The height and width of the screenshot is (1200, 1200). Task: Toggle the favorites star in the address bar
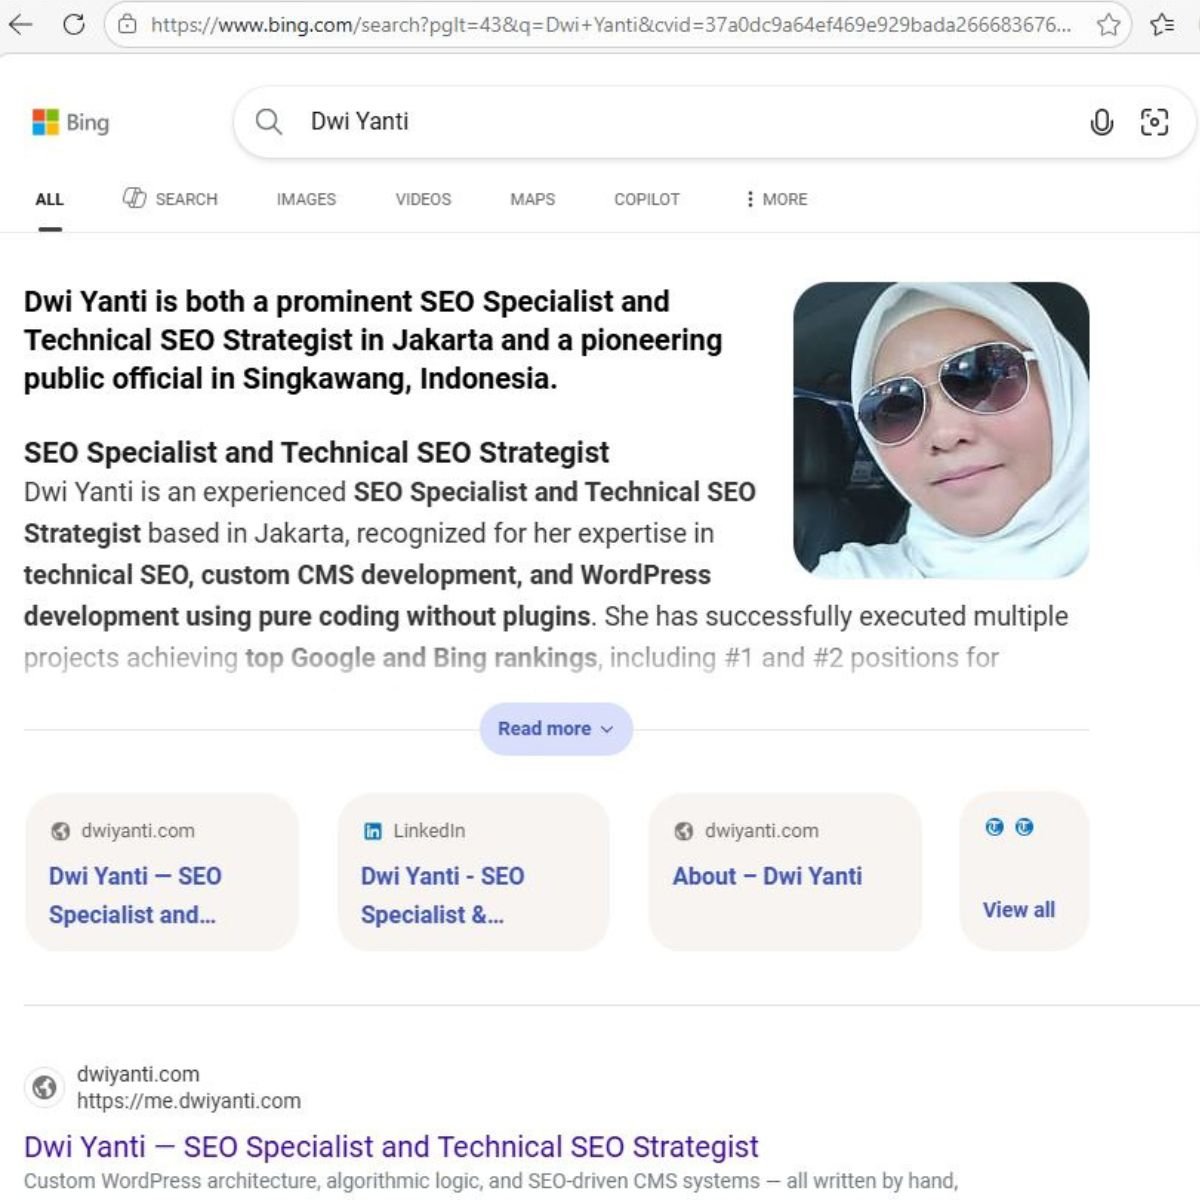[1109, 26]
